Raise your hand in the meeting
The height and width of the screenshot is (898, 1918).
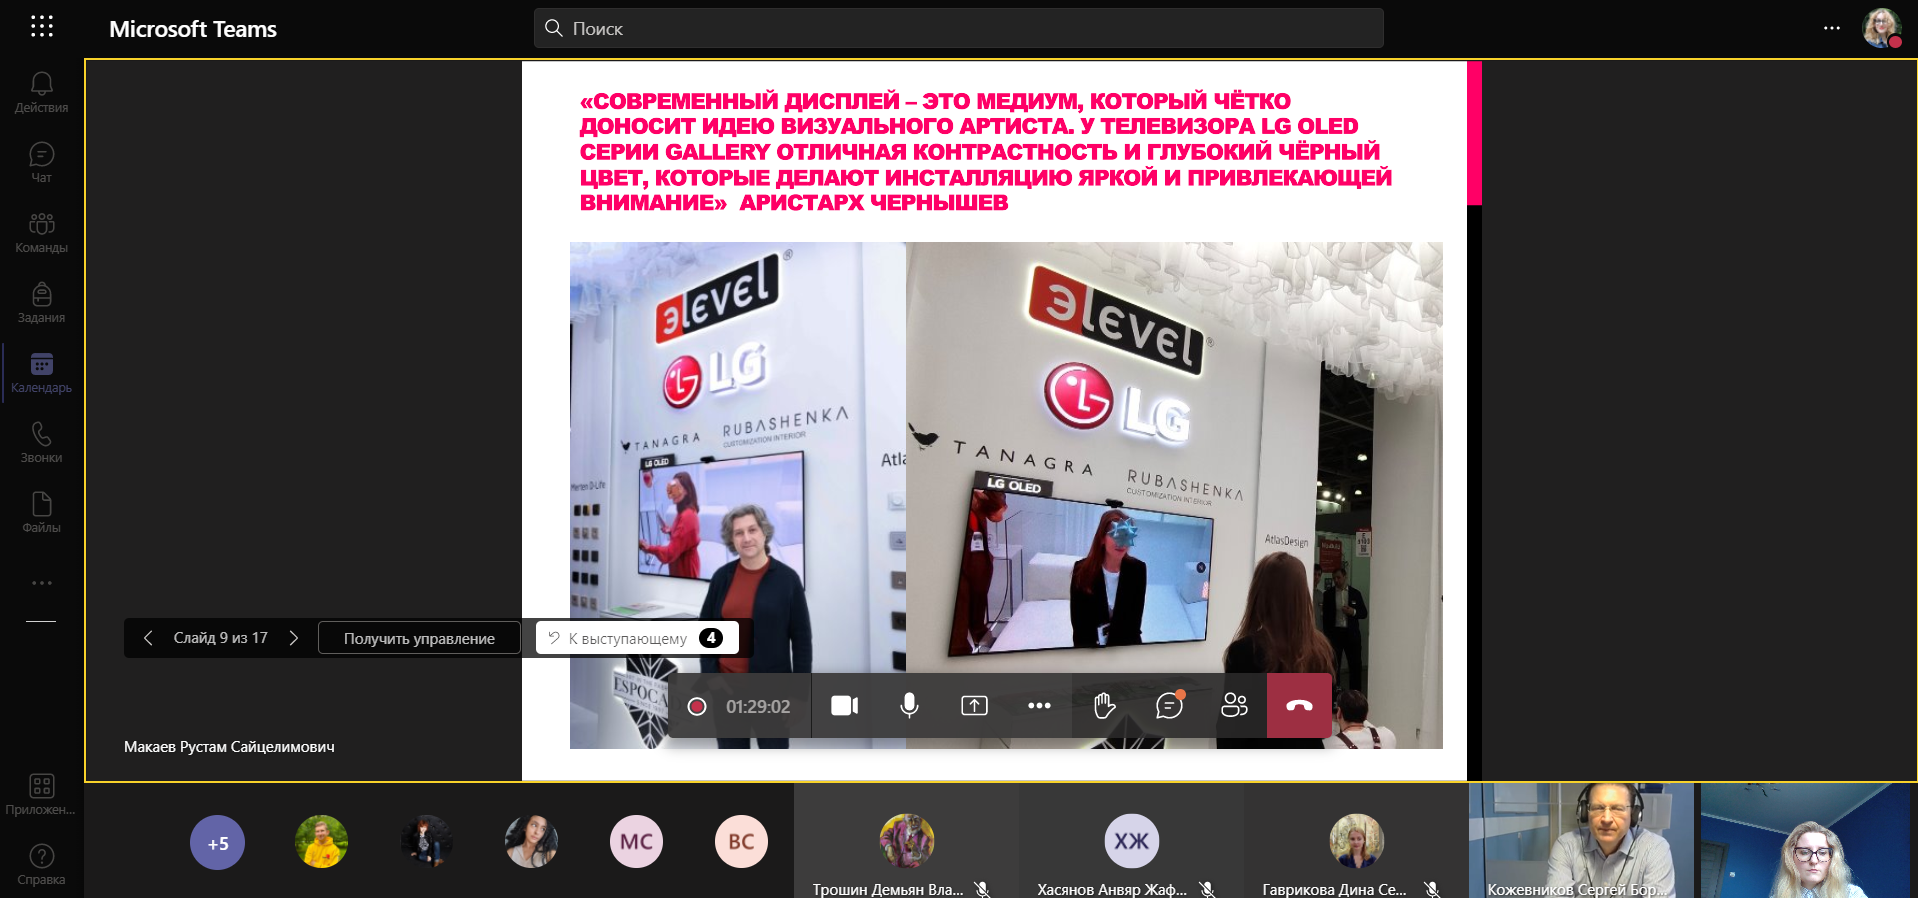(x=1104, y=706)
